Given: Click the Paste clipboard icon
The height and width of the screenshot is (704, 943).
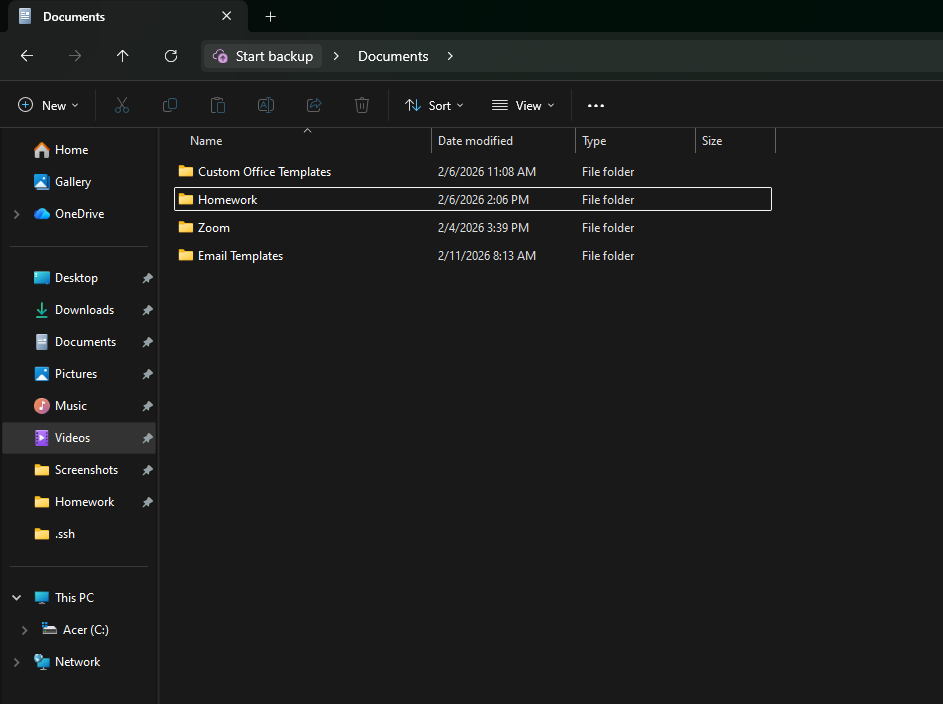Looking at the screenshot, I should [218, 105].
